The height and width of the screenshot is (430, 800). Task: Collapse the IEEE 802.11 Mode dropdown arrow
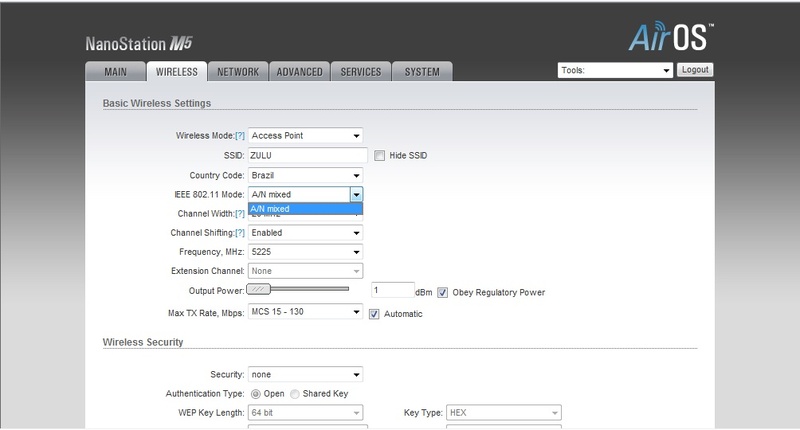356,194
